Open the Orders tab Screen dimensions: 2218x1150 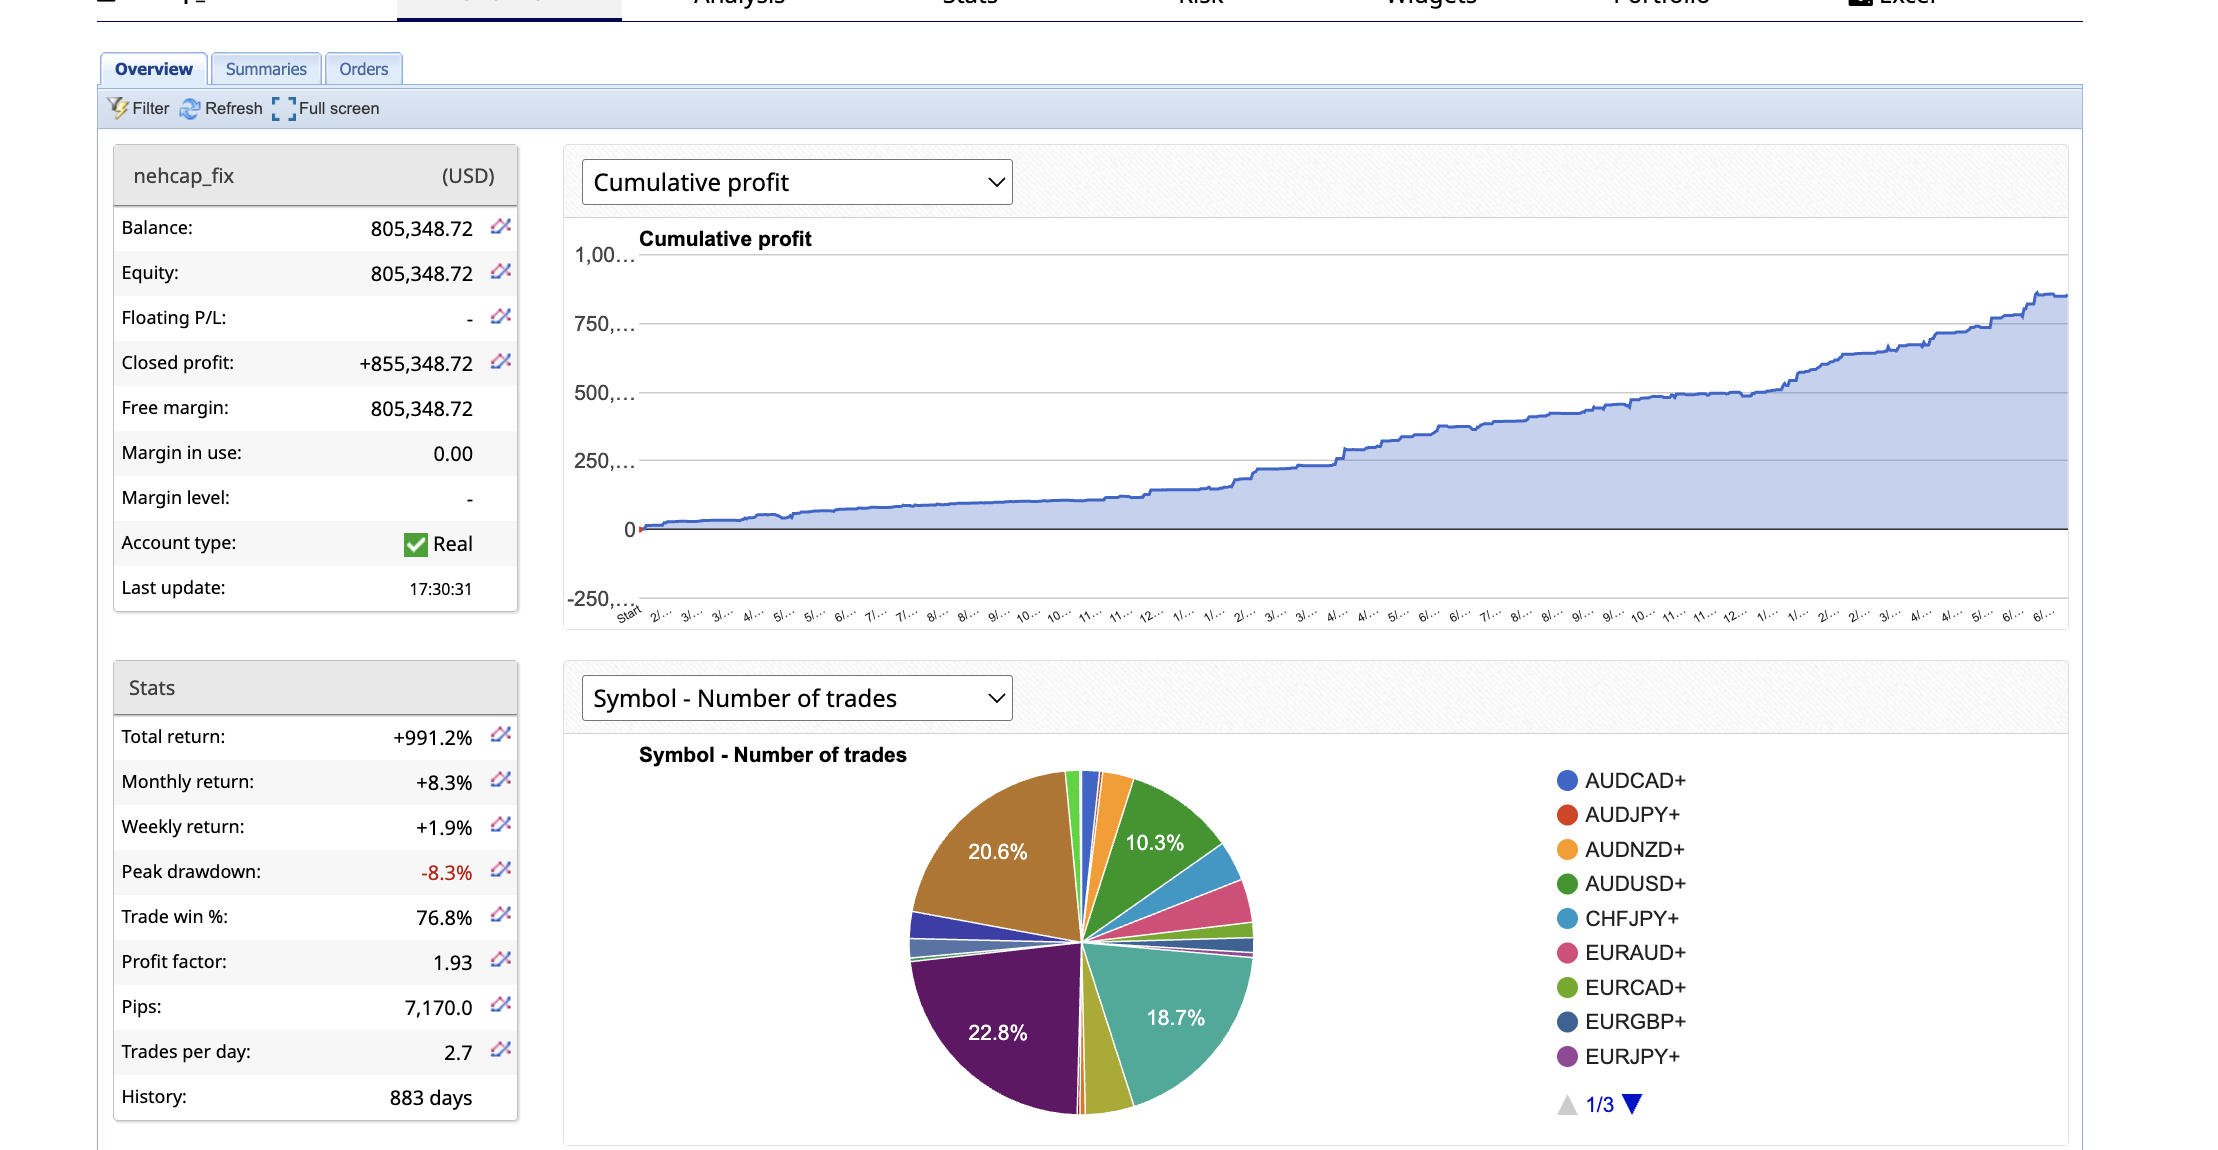pos(363,69)
